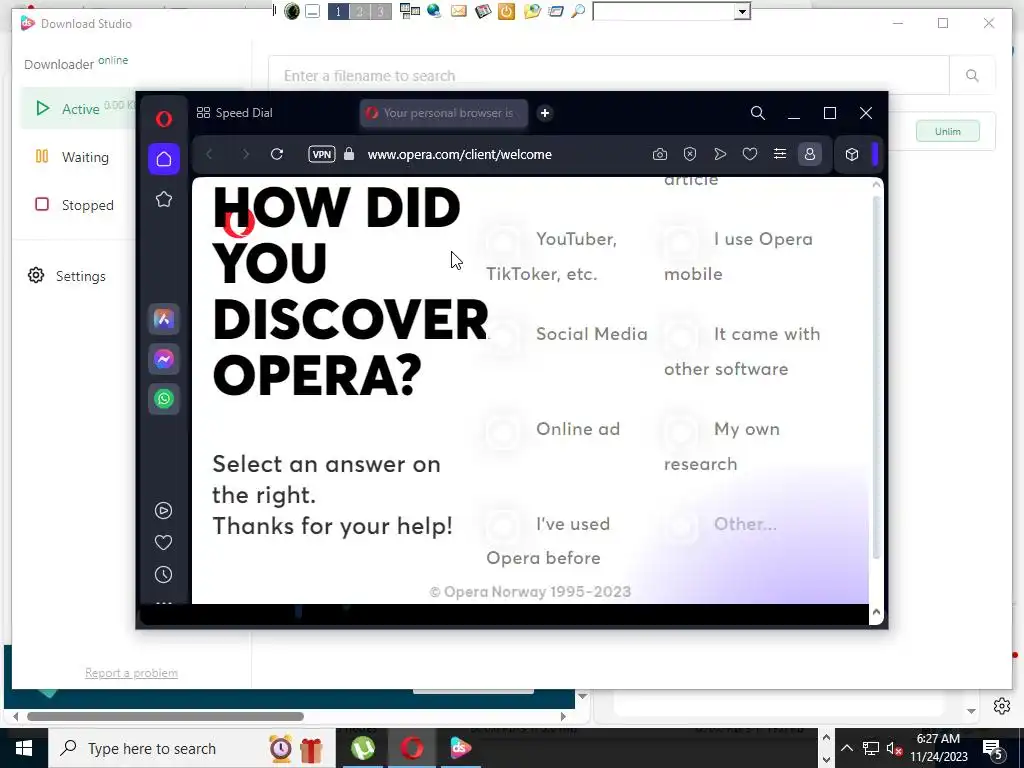Open the flow send arrow icon
This screenshot has width=1024, height=768.
coord(720,154)
